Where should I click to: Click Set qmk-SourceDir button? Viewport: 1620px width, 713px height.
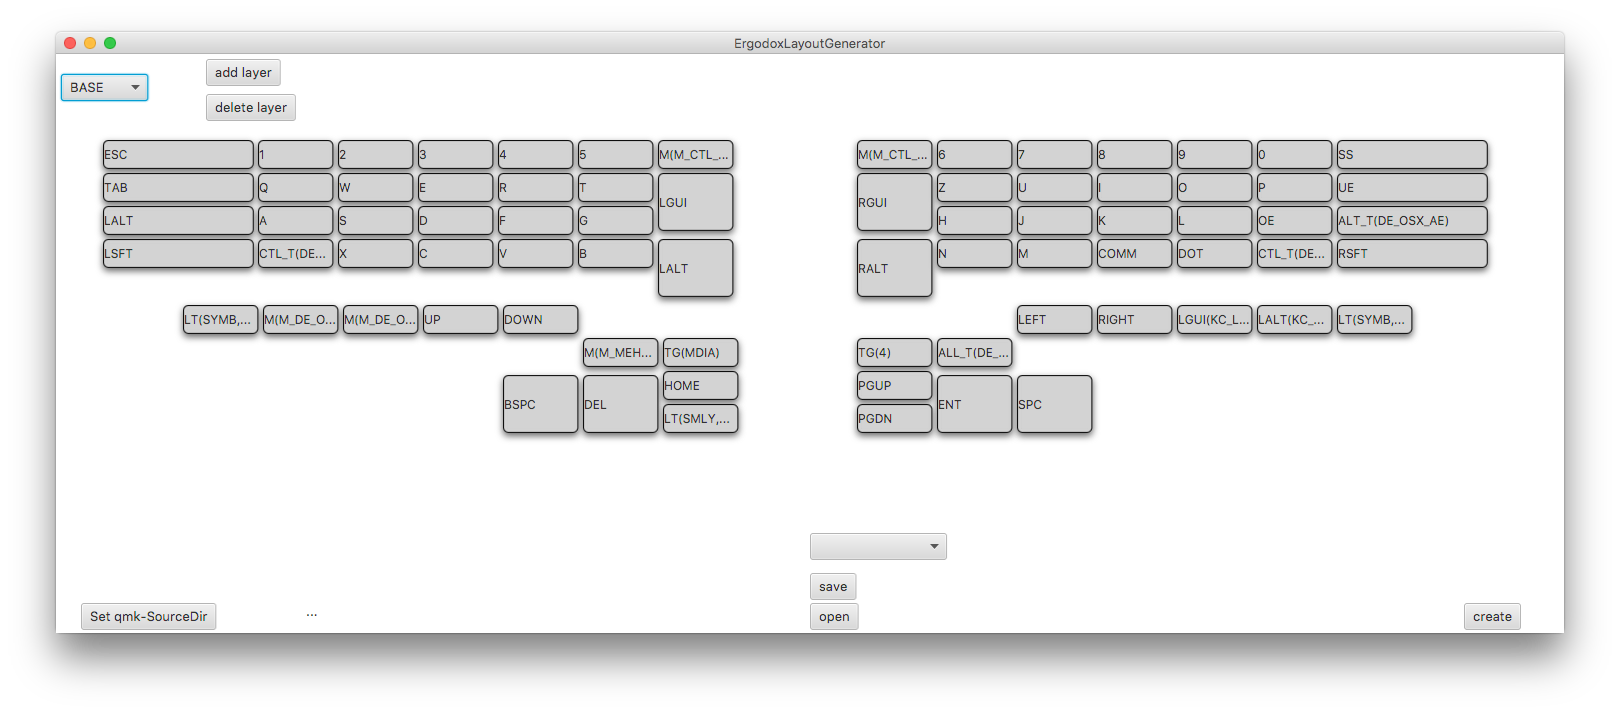click(148, 617)
